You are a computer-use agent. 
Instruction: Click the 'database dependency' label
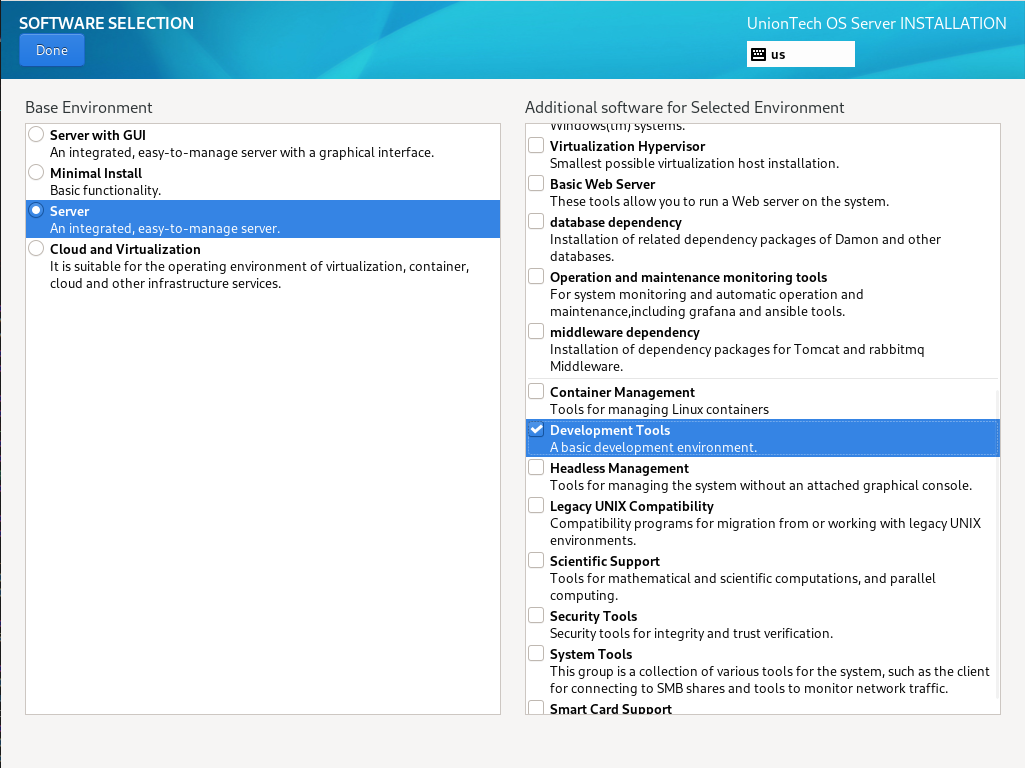[x=616, y=222]
